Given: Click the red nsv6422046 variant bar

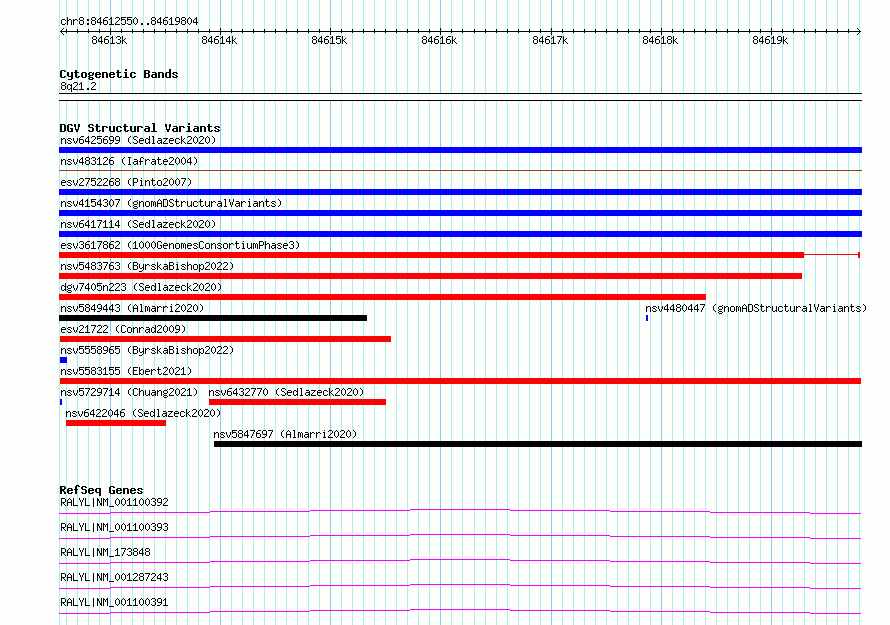Looking at the screenshot, I should (x=116, y=423).
